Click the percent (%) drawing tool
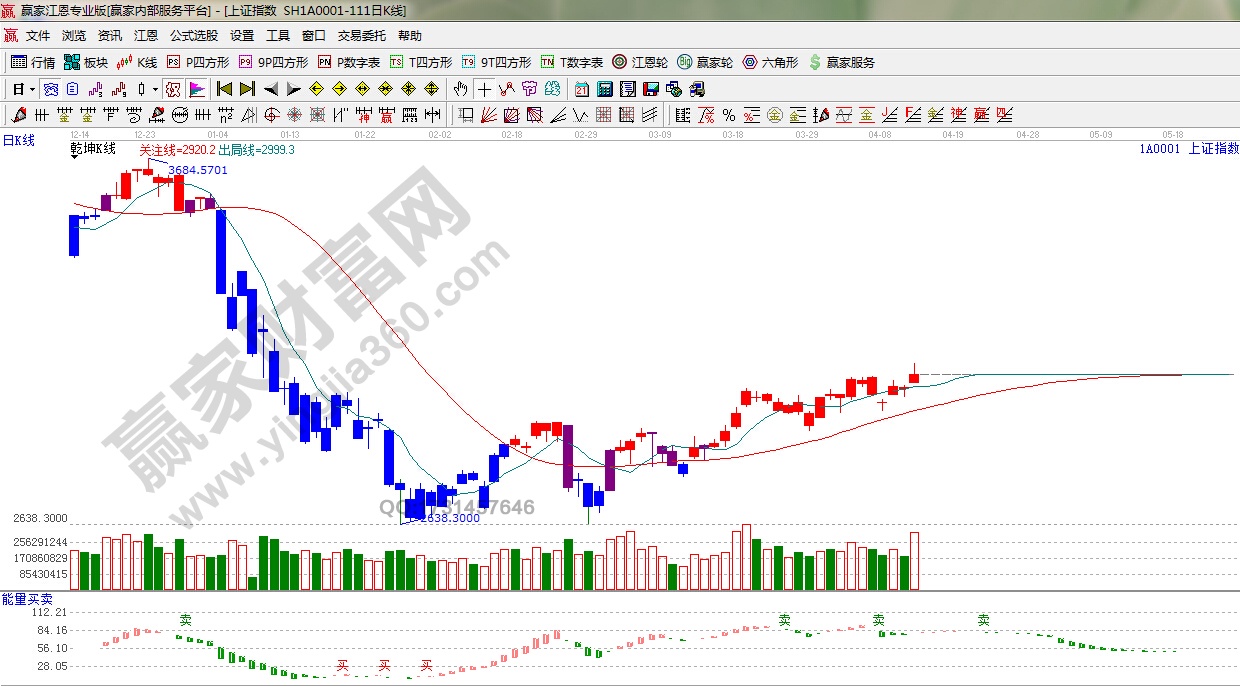The width and height of the screenshot is (1240, 686). click(x=729, y=114)
